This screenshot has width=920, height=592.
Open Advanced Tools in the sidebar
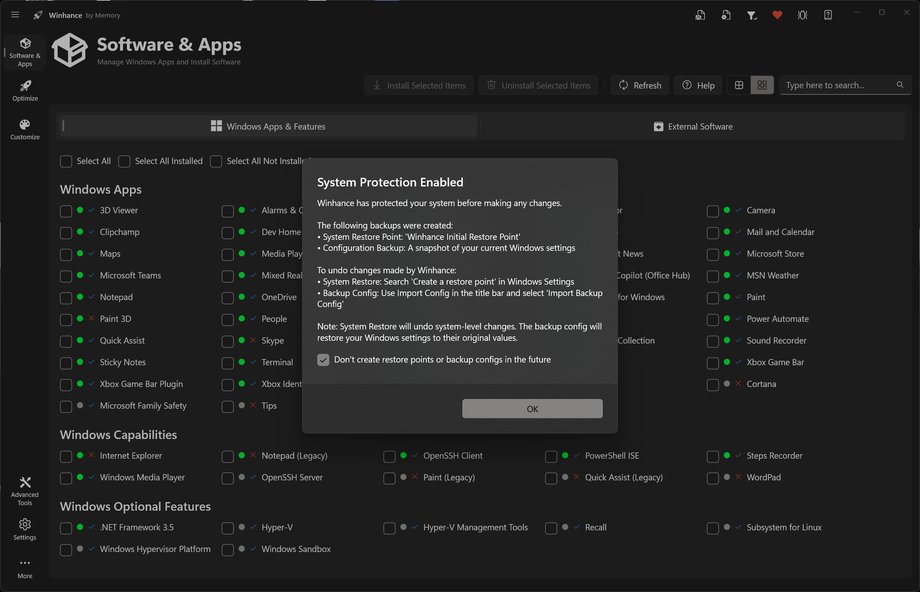(25, 489)
